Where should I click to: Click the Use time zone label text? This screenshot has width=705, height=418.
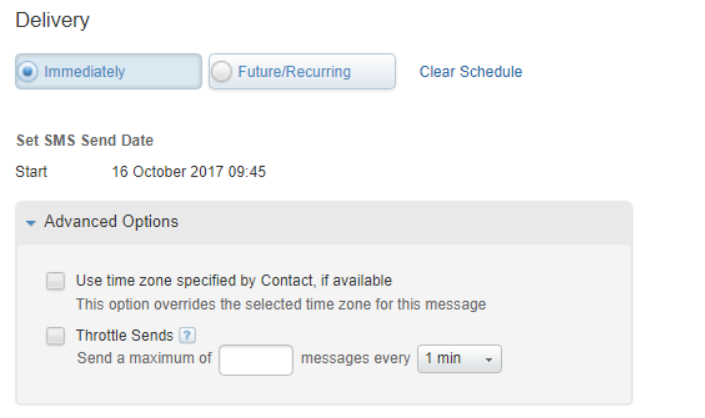click(x=234, y=281)
